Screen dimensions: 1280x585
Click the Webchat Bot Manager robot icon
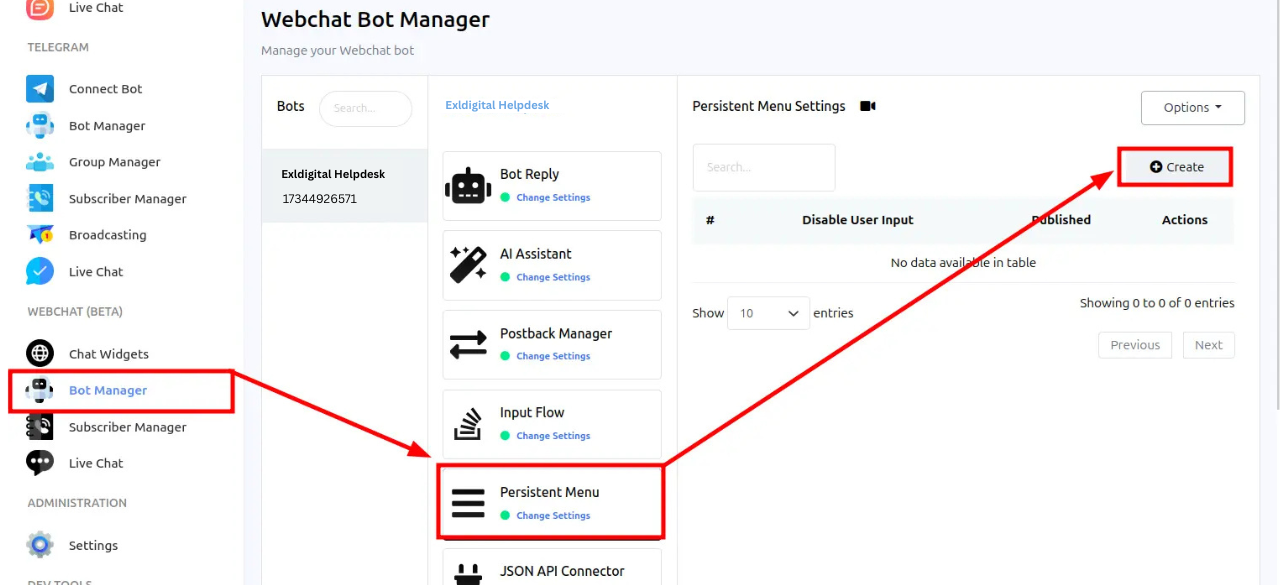click(40, 390)
